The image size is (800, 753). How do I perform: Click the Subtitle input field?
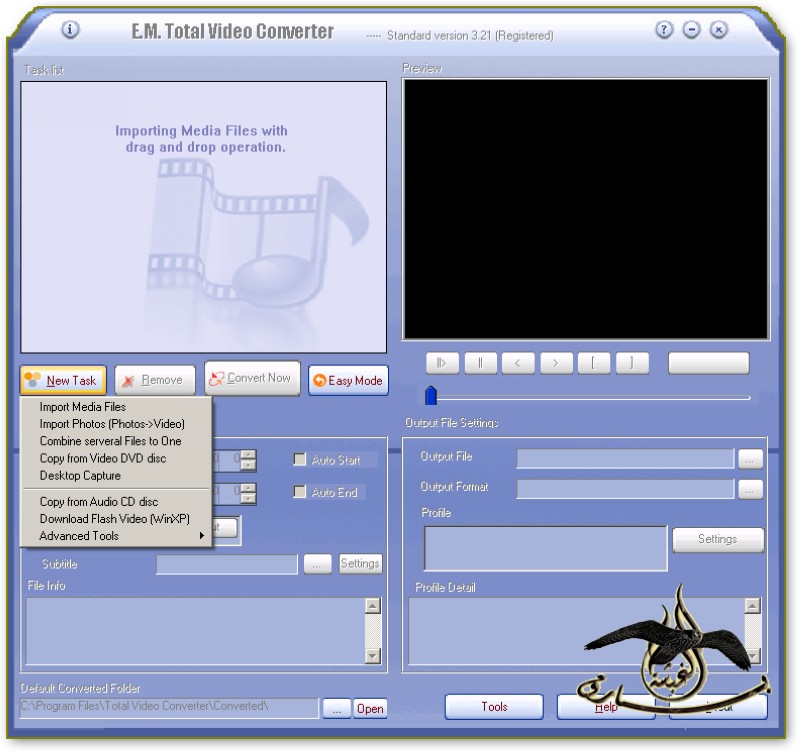[x=227, y=565]
